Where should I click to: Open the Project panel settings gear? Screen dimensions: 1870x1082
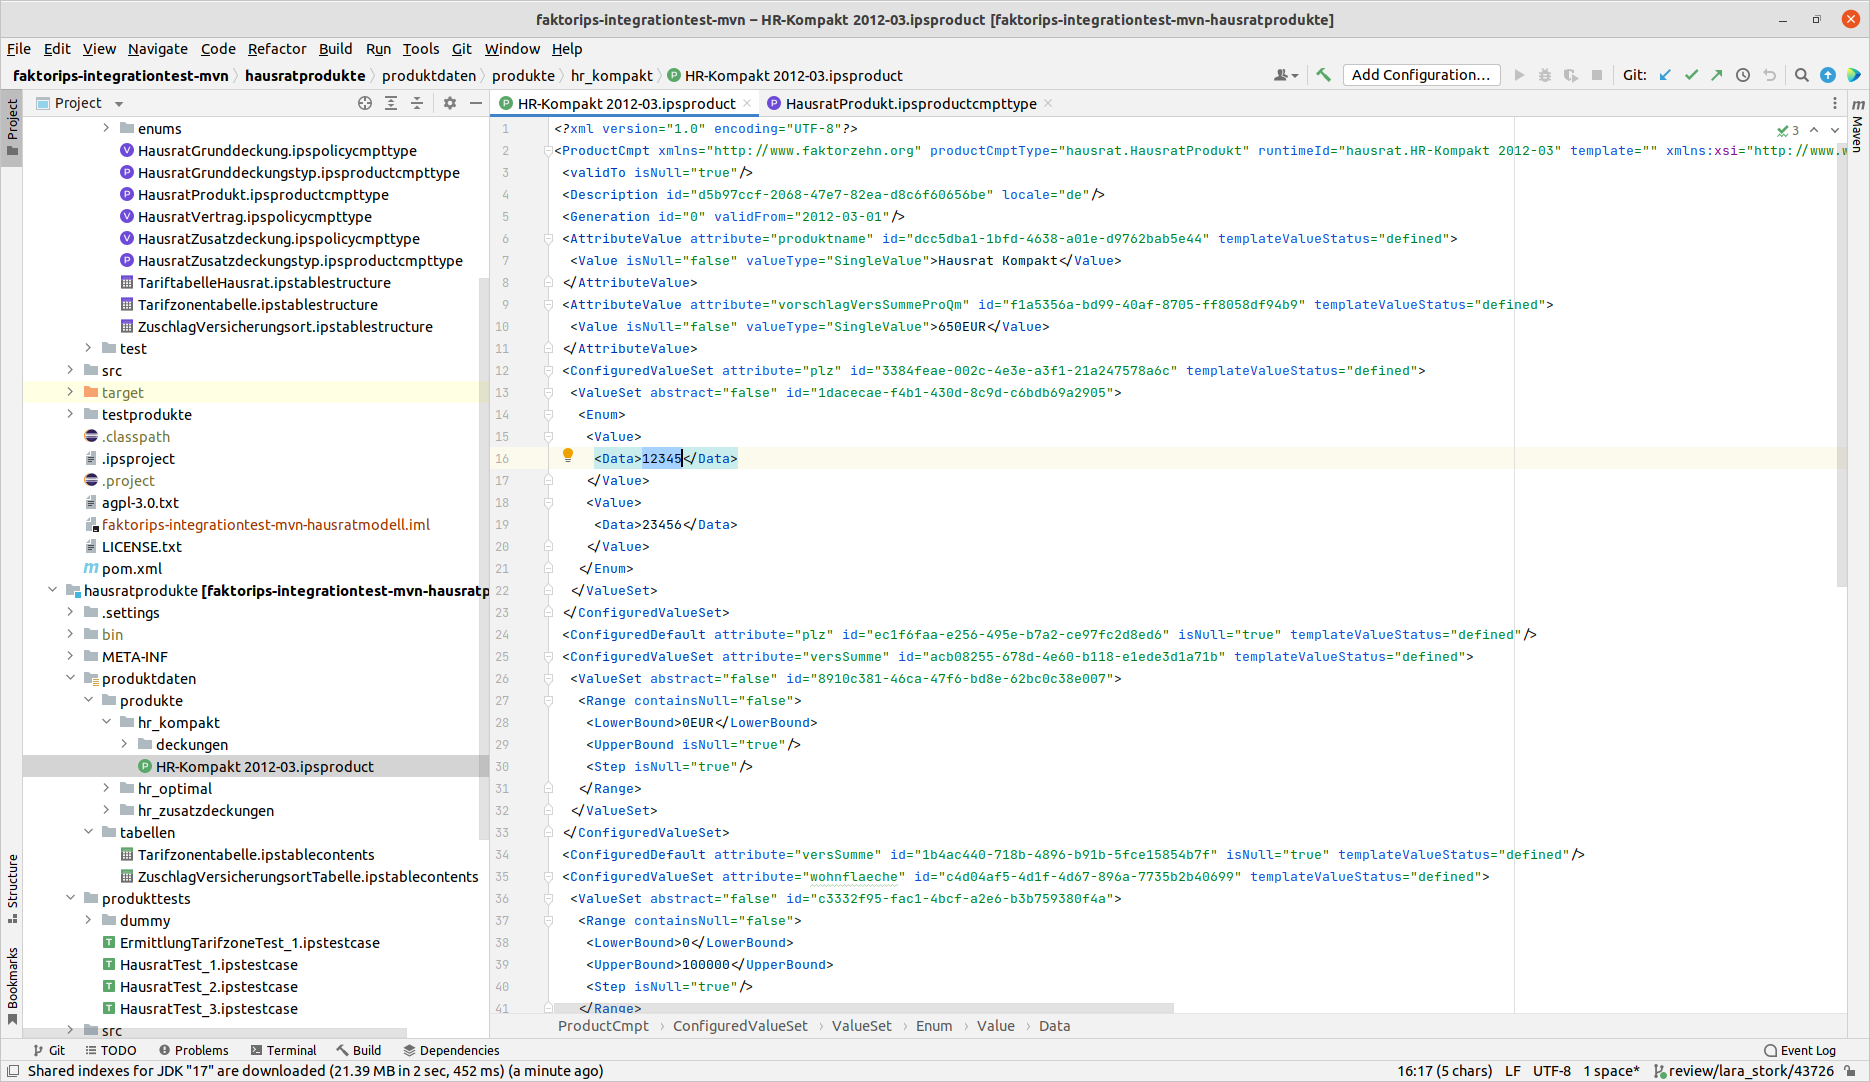(x=449, y=102)
